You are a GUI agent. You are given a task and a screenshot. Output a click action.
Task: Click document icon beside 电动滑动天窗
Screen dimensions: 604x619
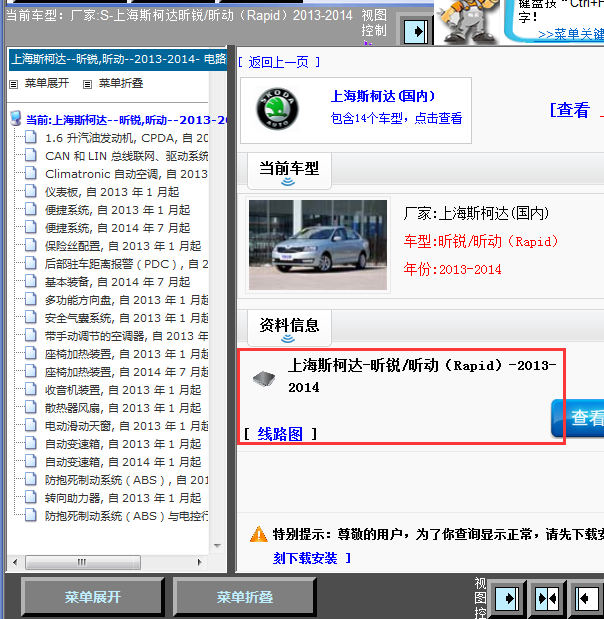tap(30, 425)
